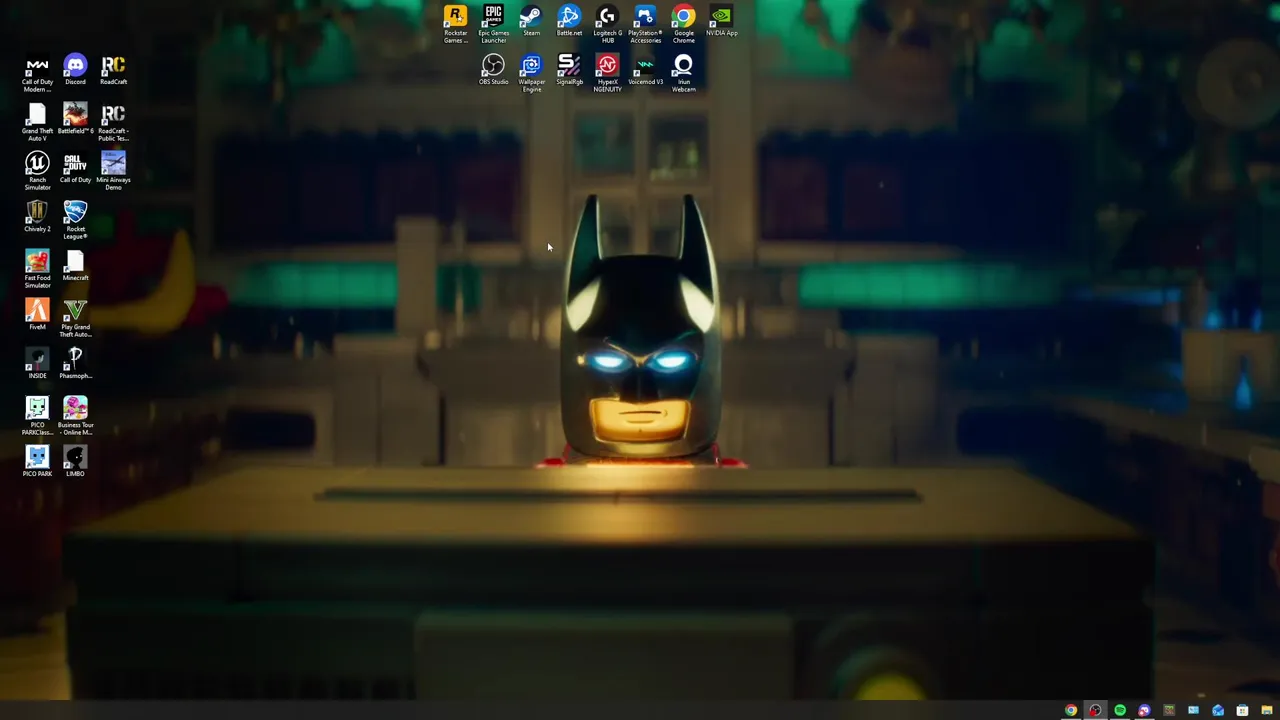Switch to Spotify from the taskbar
The width and height of the screenshot is (1280, 720).
(1120, 710)
